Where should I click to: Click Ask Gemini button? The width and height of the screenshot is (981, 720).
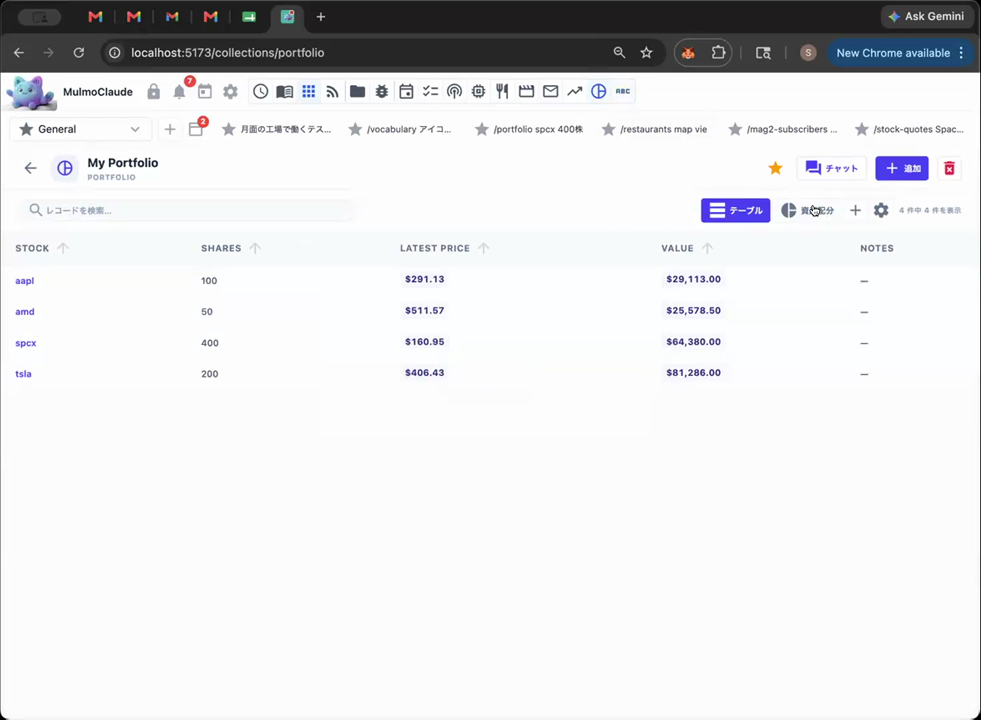[927, 17]
